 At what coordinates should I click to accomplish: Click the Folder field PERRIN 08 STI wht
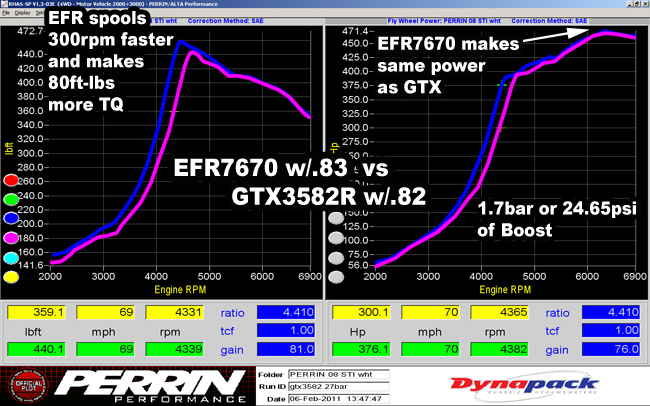click(339, 374)
